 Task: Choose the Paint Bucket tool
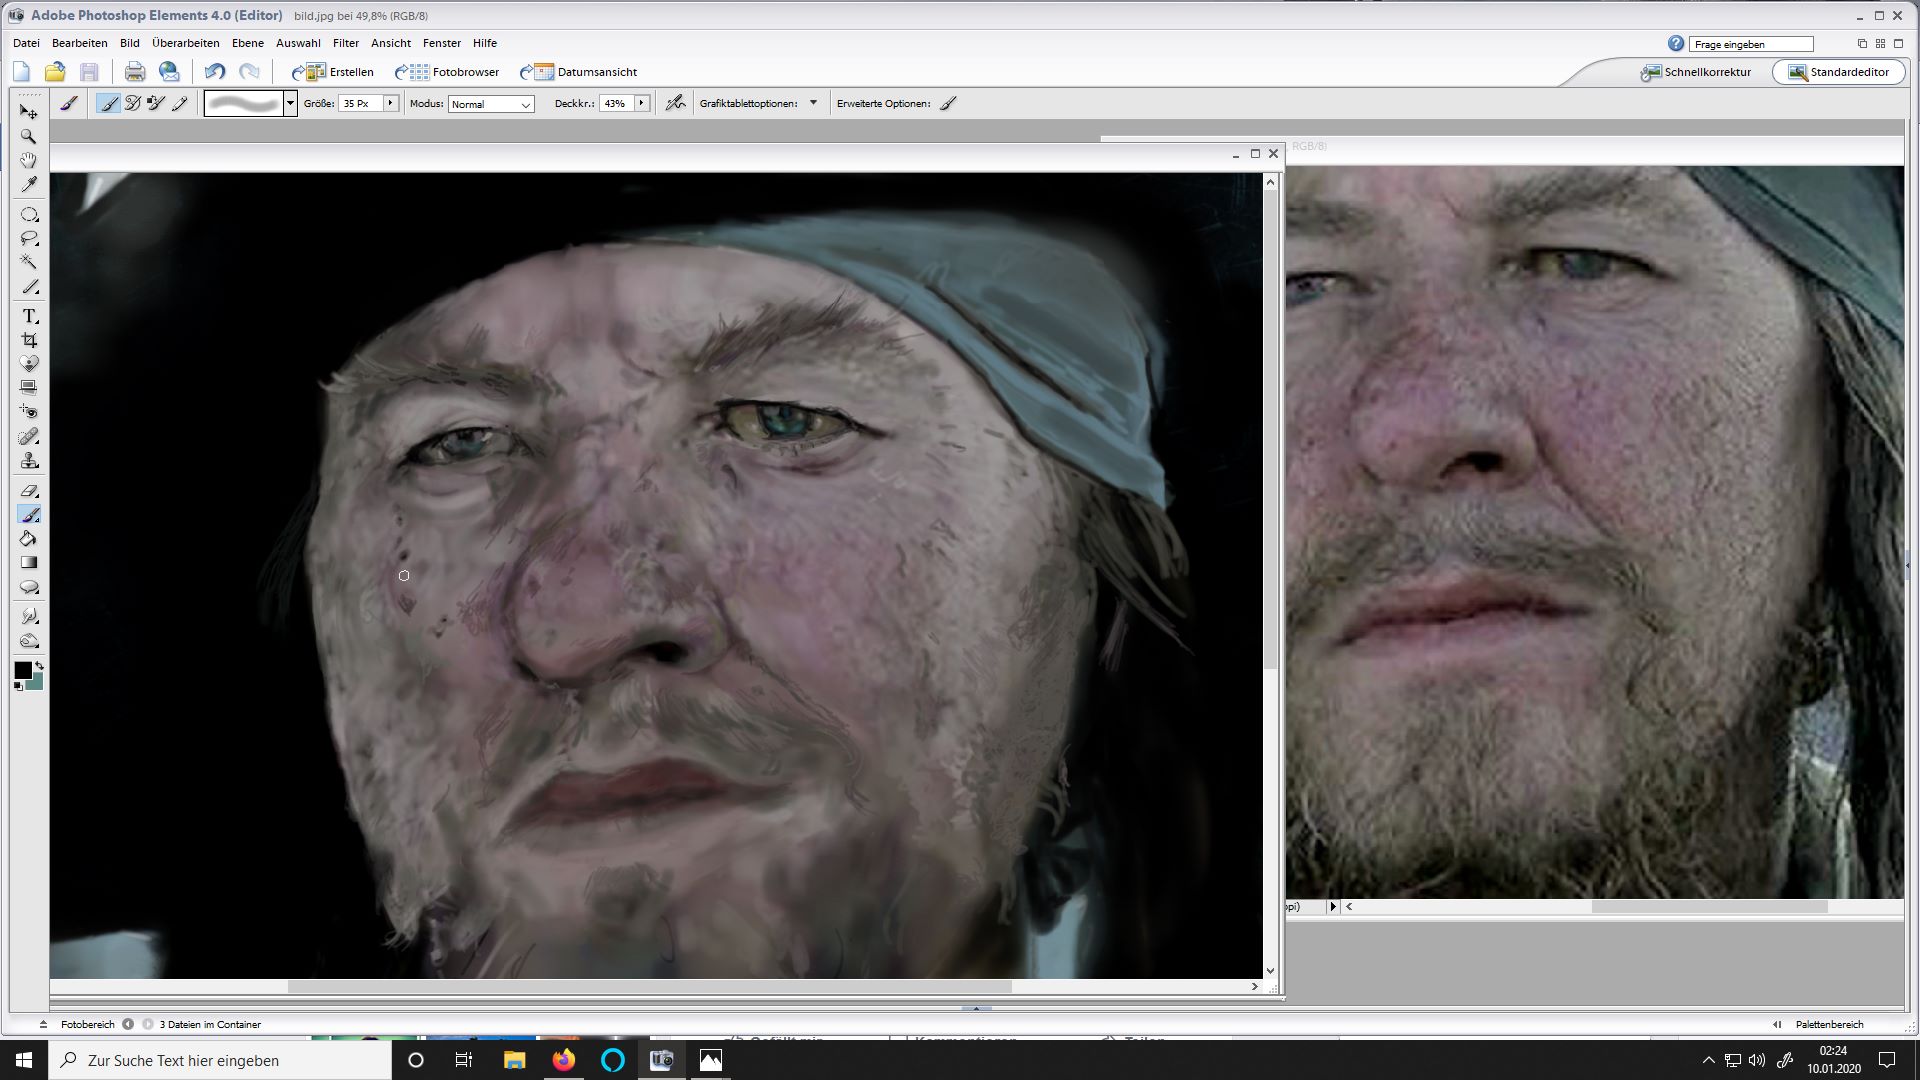point(29,539)
